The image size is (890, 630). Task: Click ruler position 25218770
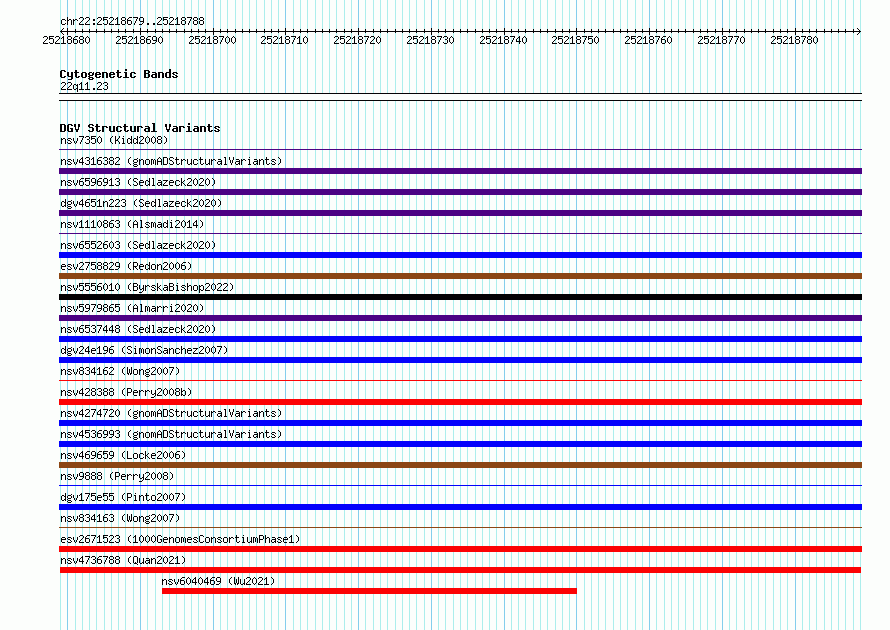[721, 40]
